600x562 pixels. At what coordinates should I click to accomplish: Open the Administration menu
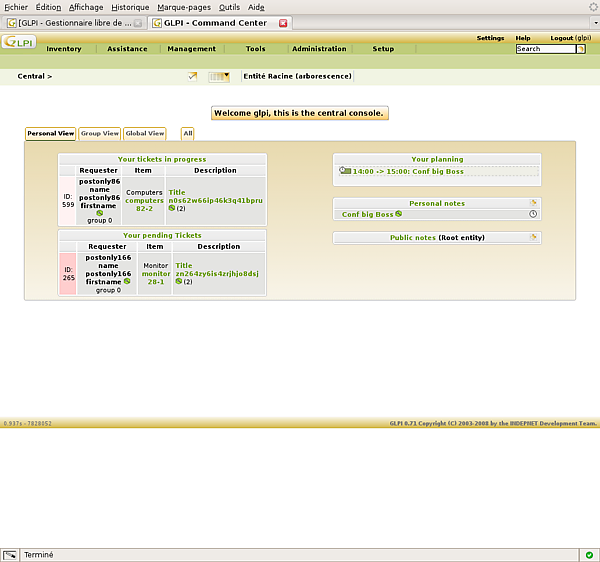[x=319, y=49]
